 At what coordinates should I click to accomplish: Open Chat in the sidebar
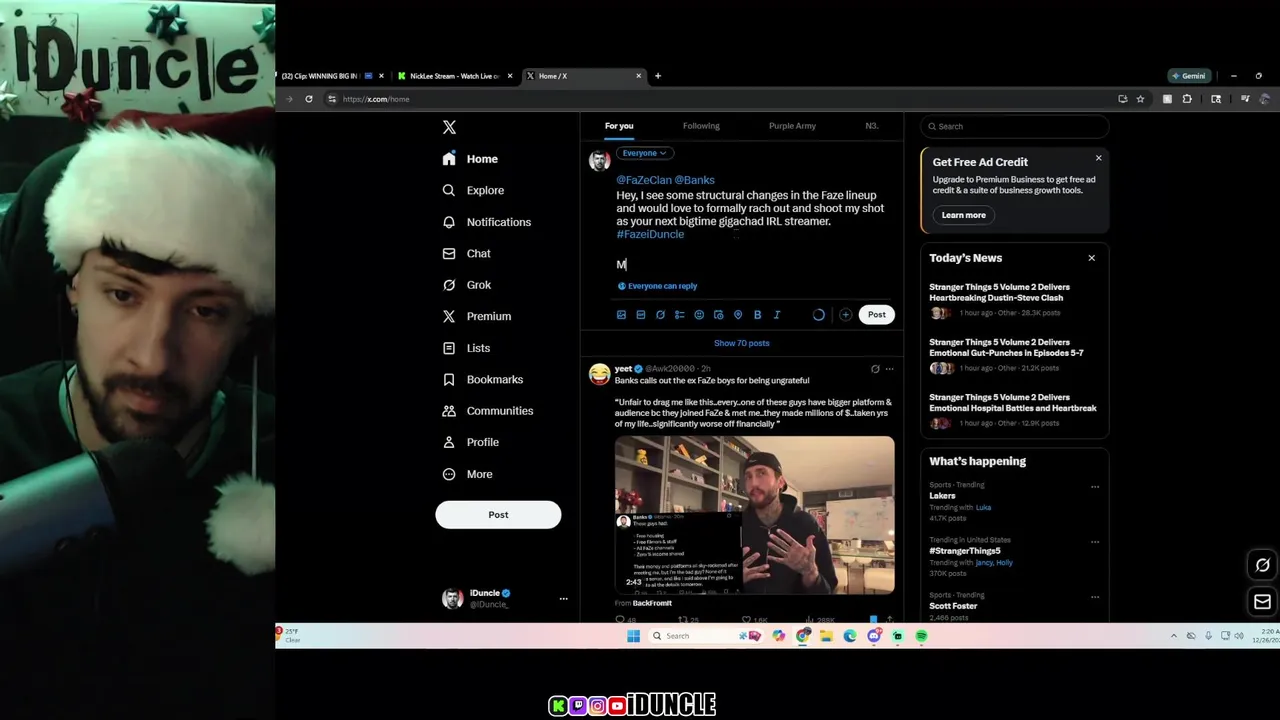coord(467,253)
